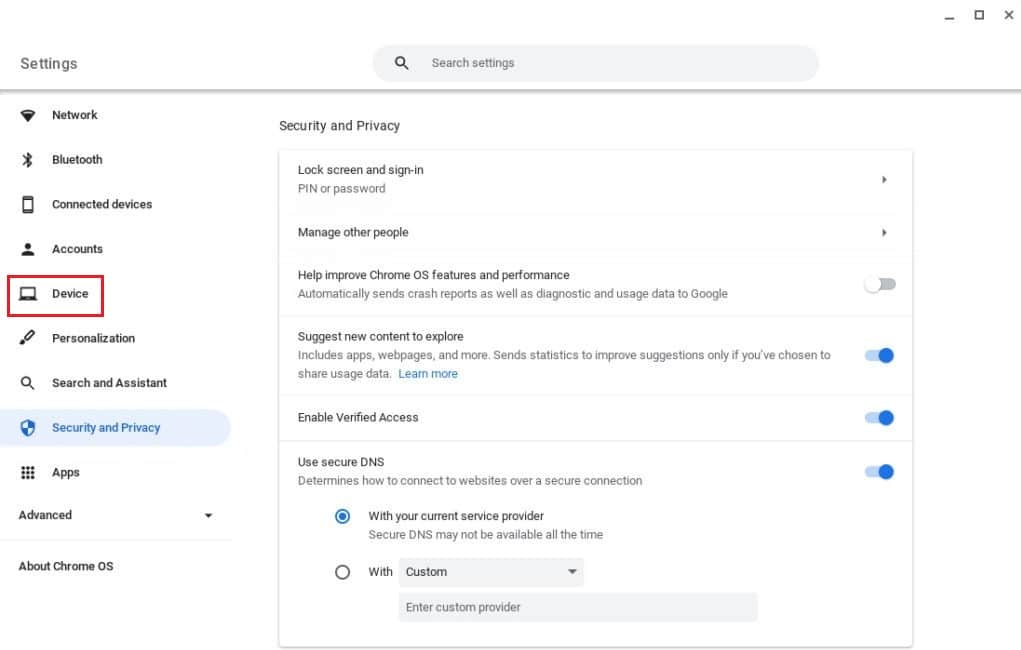Click the Apps grid icon
This screenshot has width=1021, height=650.
[27, 472]
